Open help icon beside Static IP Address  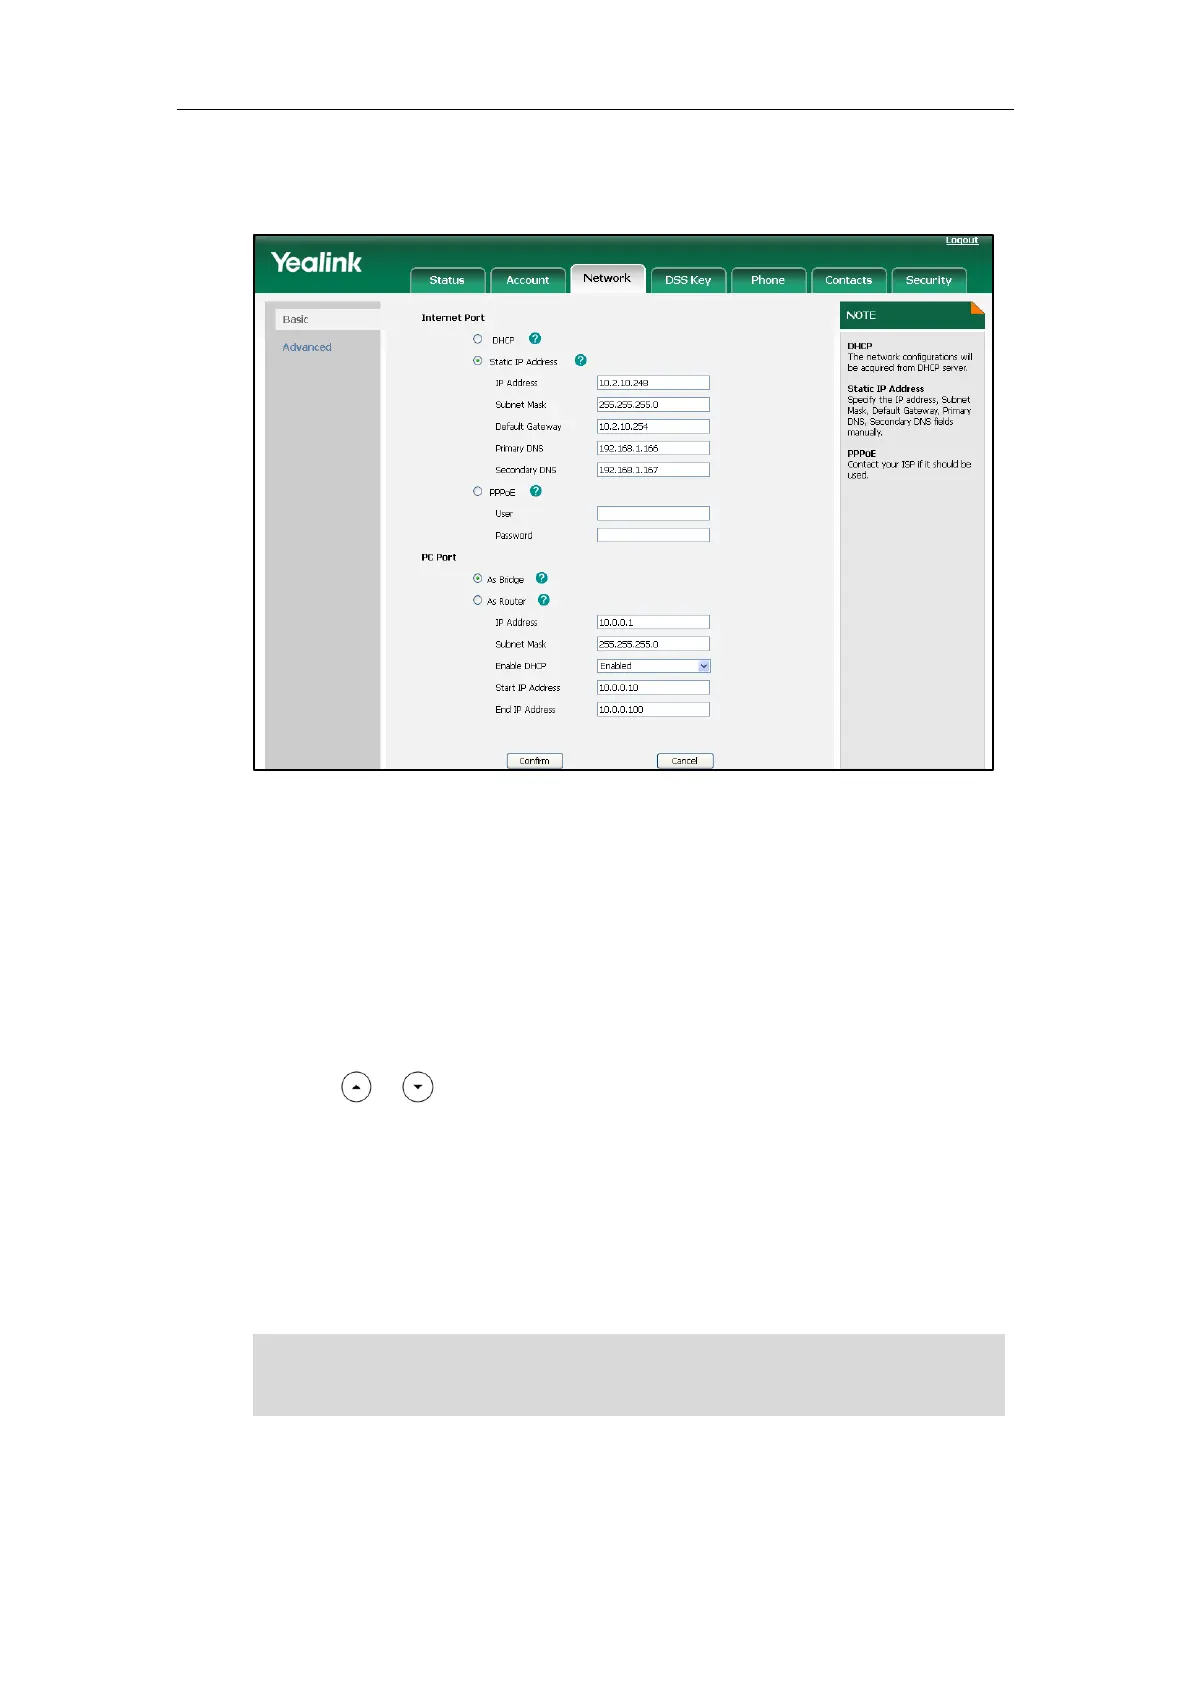click(x=581, y=360)
